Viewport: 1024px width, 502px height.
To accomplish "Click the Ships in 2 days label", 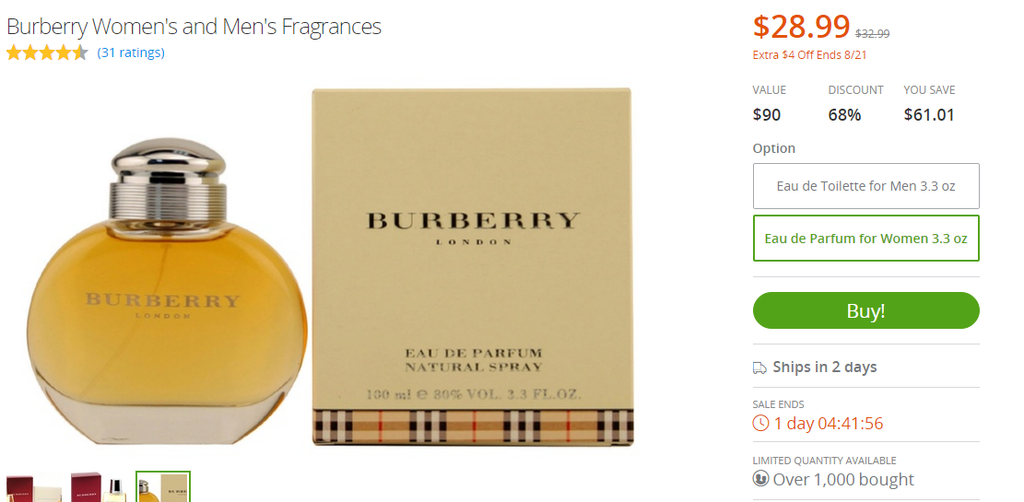I will pyautogui.click(x=825, y=367).
